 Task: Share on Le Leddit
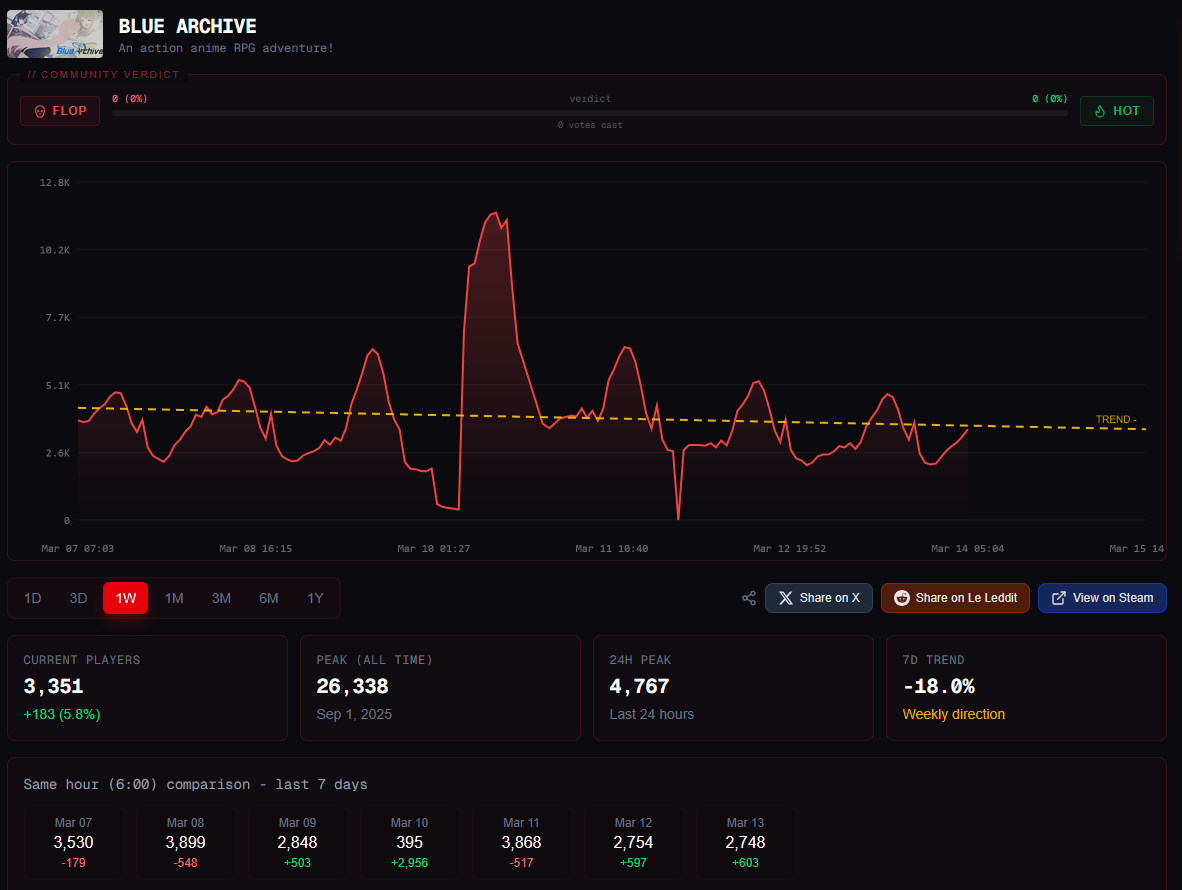coord(955,598)
